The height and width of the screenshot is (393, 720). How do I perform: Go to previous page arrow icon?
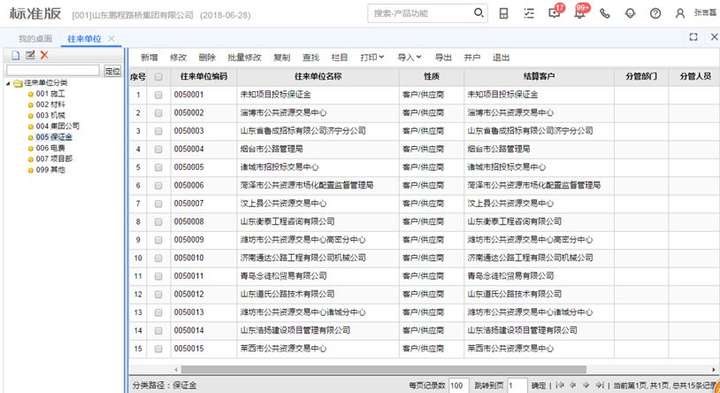coord(573,385)
